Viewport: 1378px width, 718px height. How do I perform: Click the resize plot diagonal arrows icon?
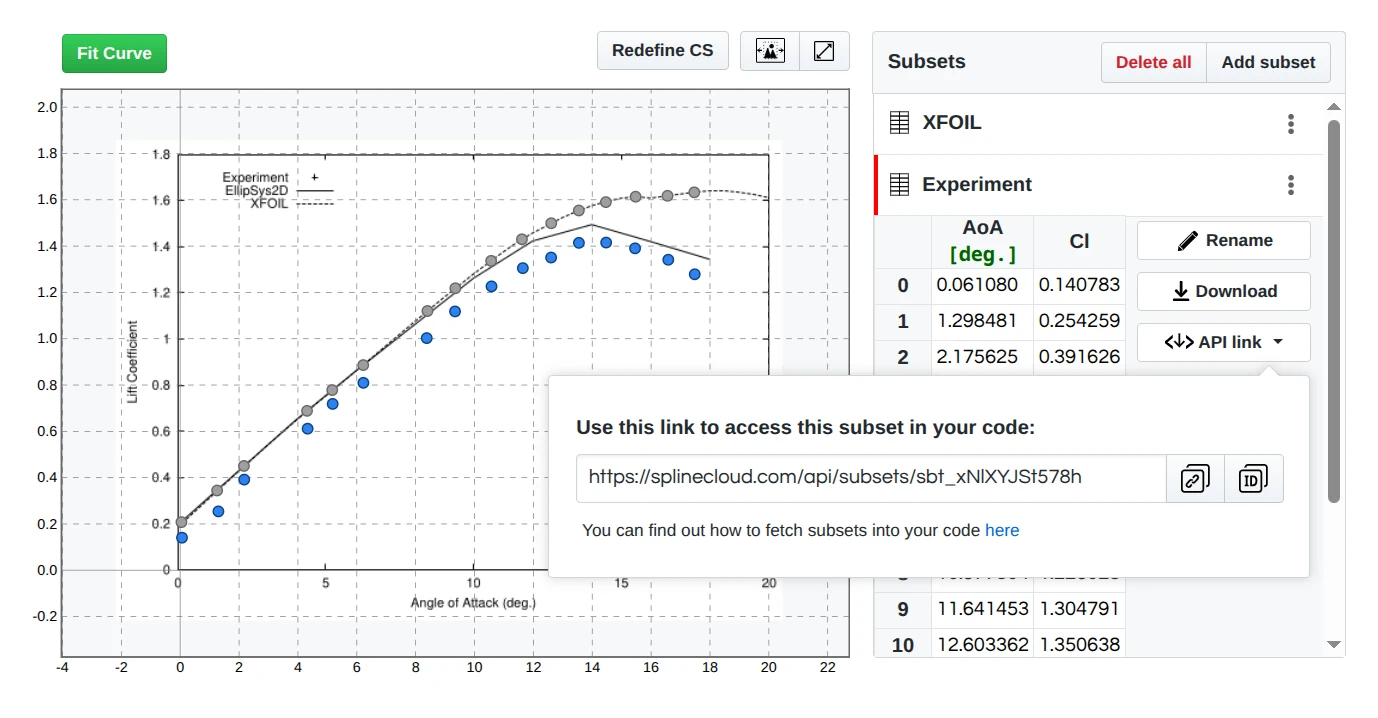coord(824,50)
